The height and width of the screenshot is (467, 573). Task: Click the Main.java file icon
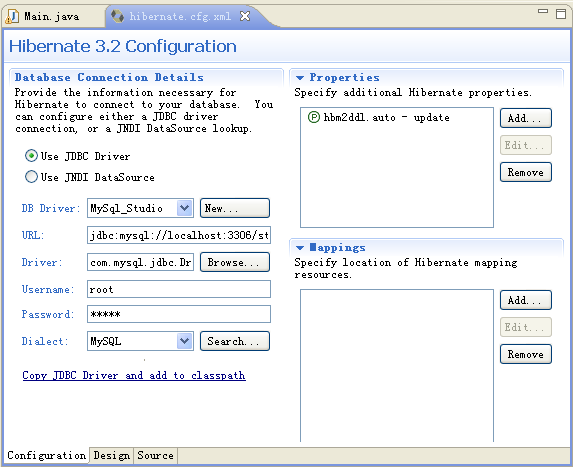click(x=12, y=16)
